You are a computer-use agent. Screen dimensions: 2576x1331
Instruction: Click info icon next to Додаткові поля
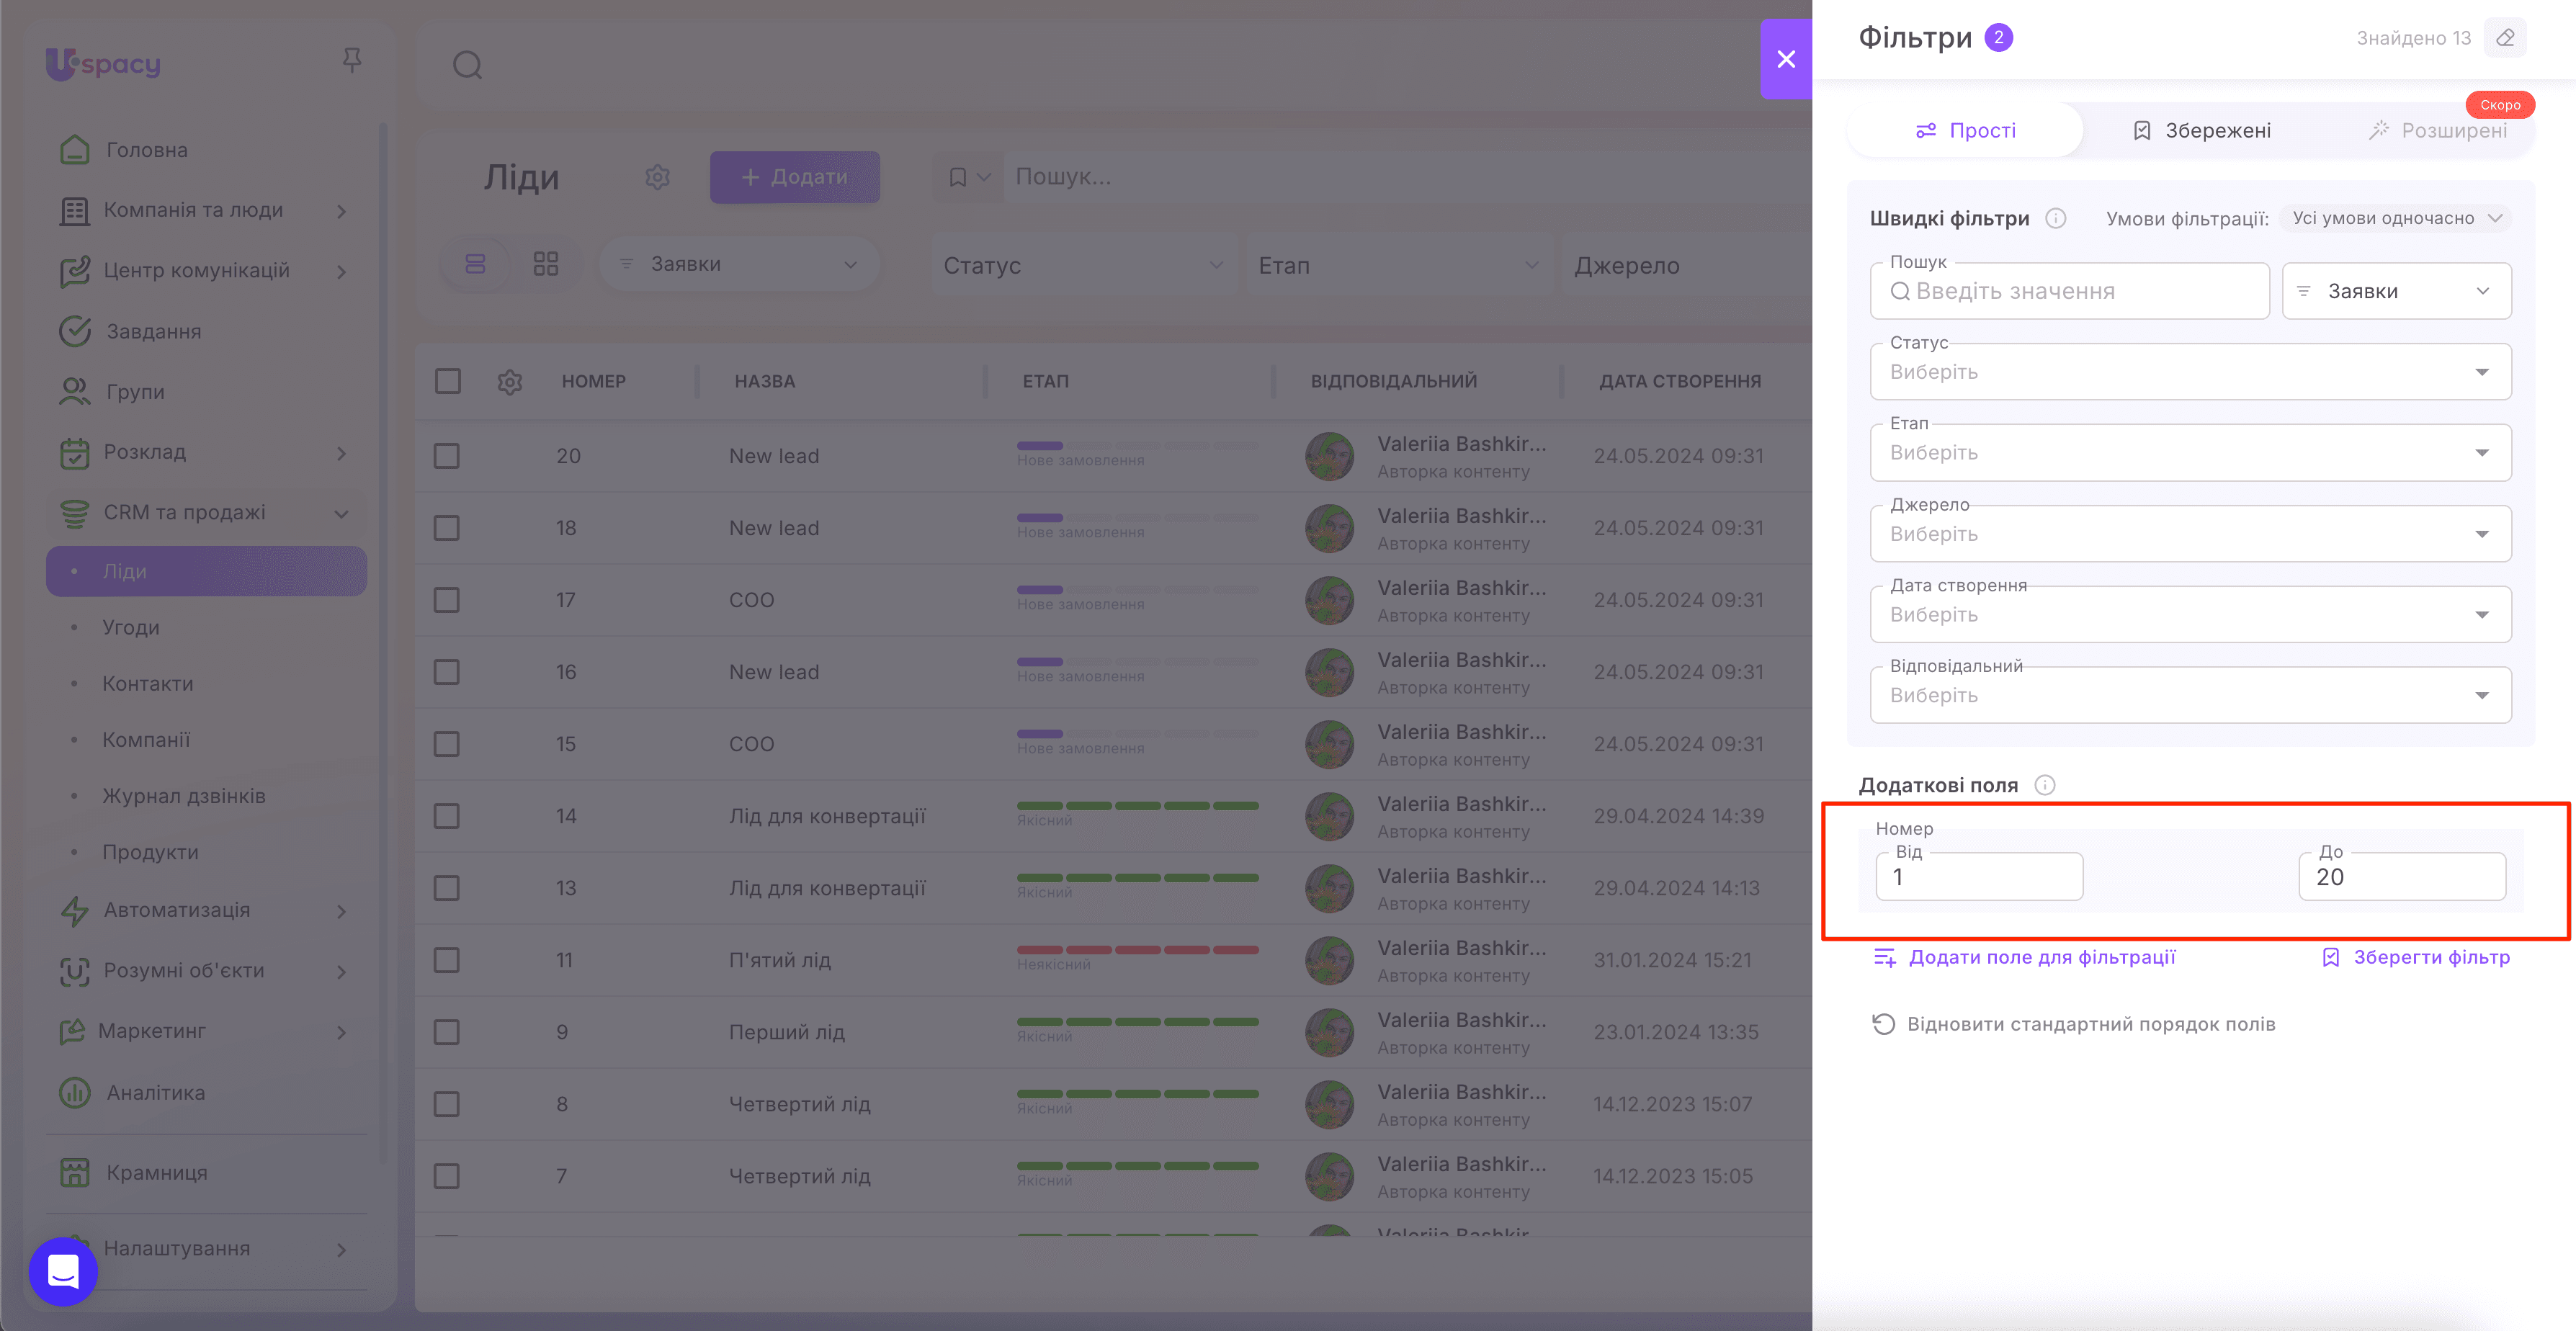click(2045, 785)
